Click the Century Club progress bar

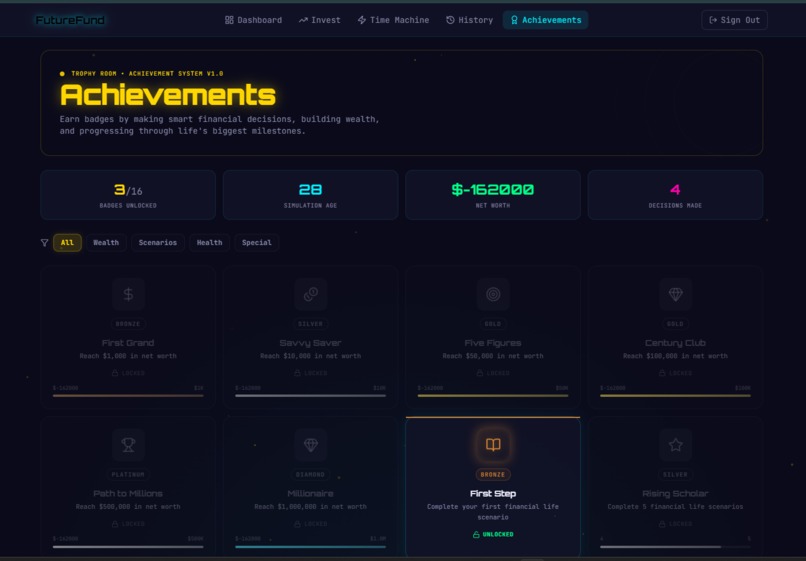pos(675,395)
